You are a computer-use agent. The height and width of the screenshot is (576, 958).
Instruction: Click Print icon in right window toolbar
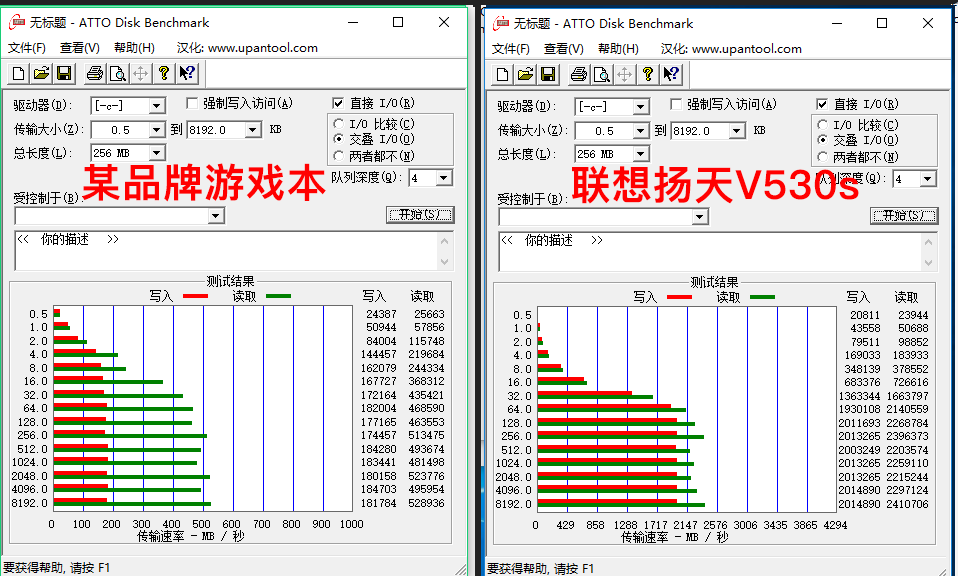coord(579,75)
